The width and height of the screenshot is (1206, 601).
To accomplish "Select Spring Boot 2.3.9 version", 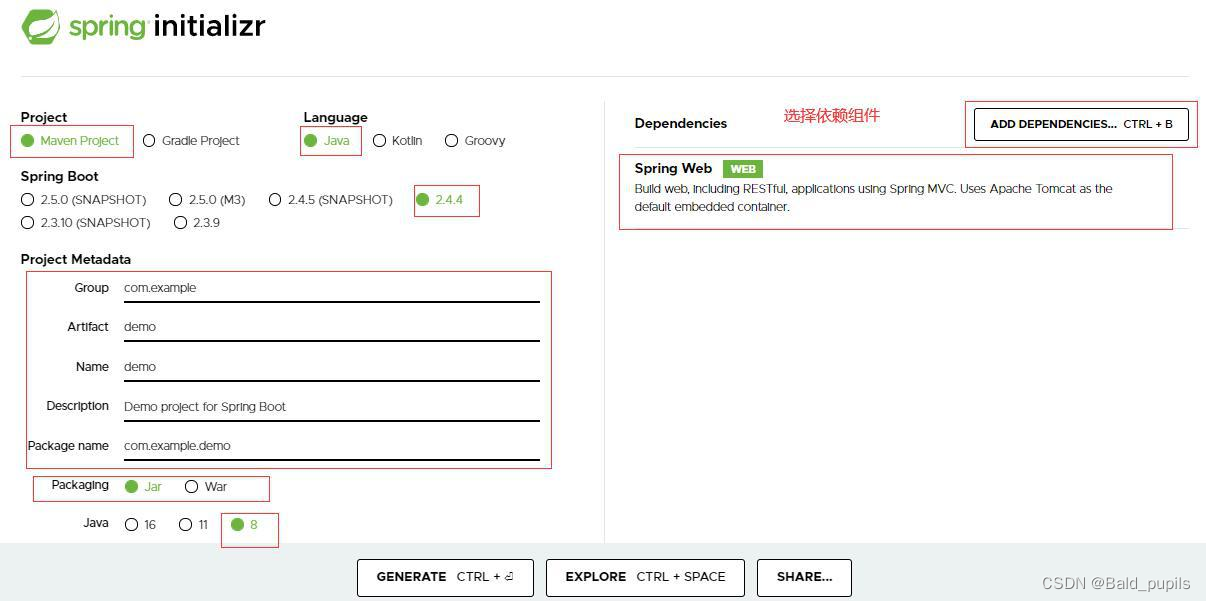I will pos(197,223).
